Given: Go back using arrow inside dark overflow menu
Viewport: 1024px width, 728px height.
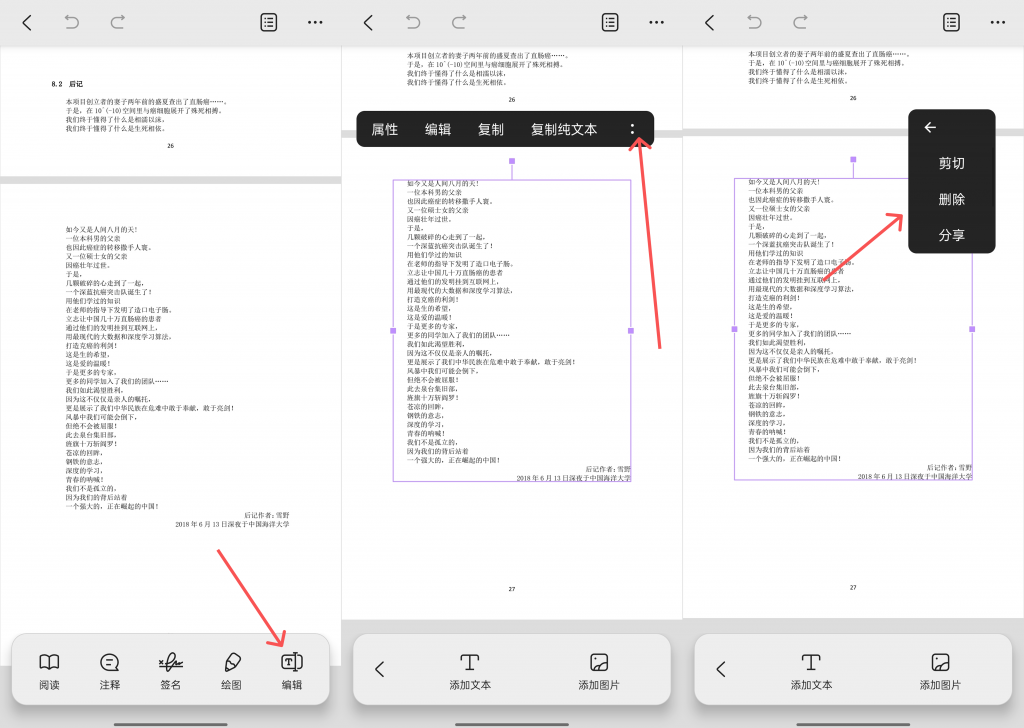Looking at the screenshot, I should pos(930,127).
